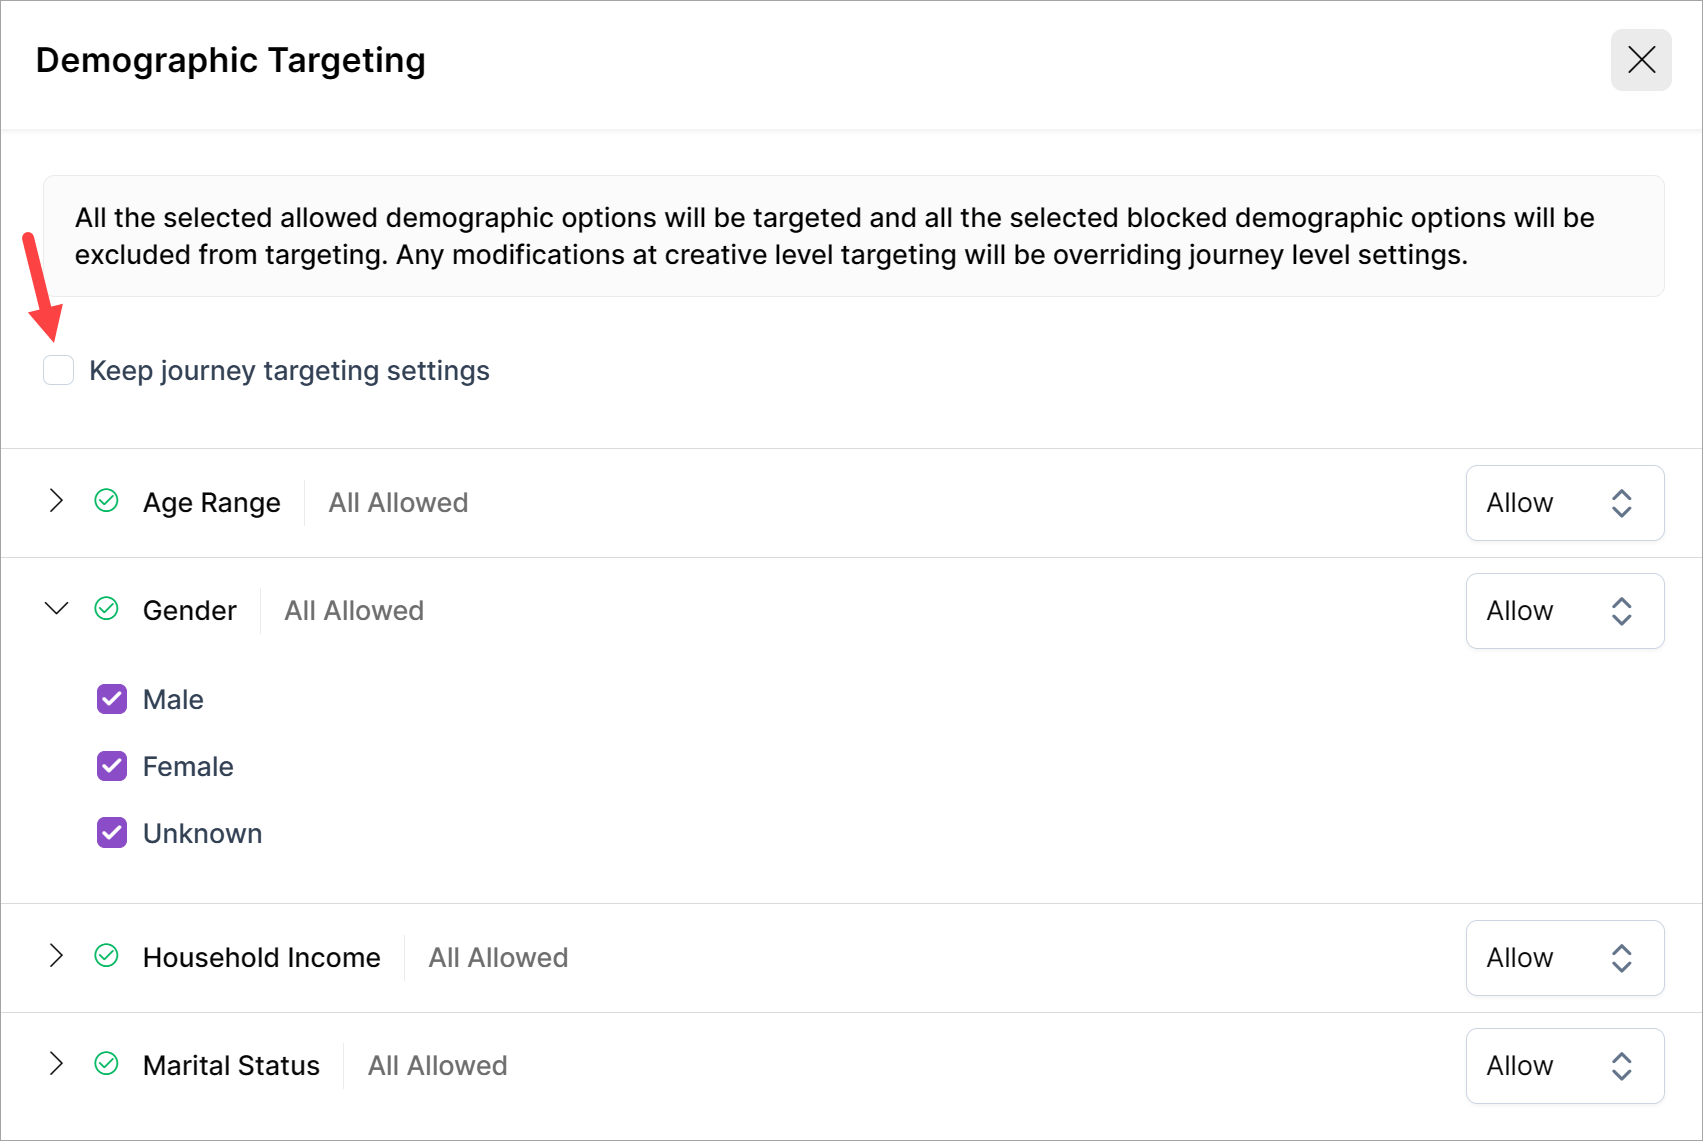Click the Gender green check icon
This screenshot has width=1703, height=1141.
pyautogui.click(x=106, y=609)
